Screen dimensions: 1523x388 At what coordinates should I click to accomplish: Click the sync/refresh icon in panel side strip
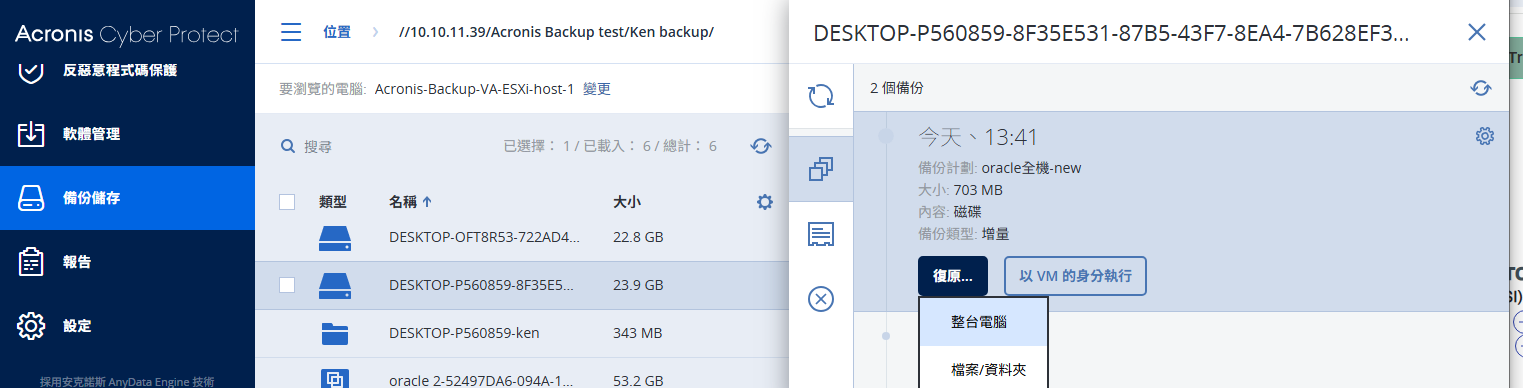point(821,96)
